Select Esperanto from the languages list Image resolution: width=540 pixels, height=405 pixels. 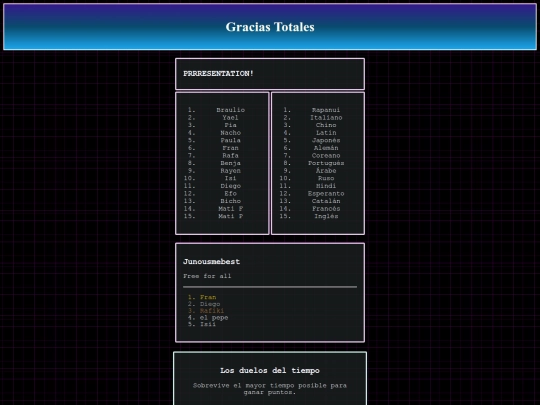click(x=326, y=193)
